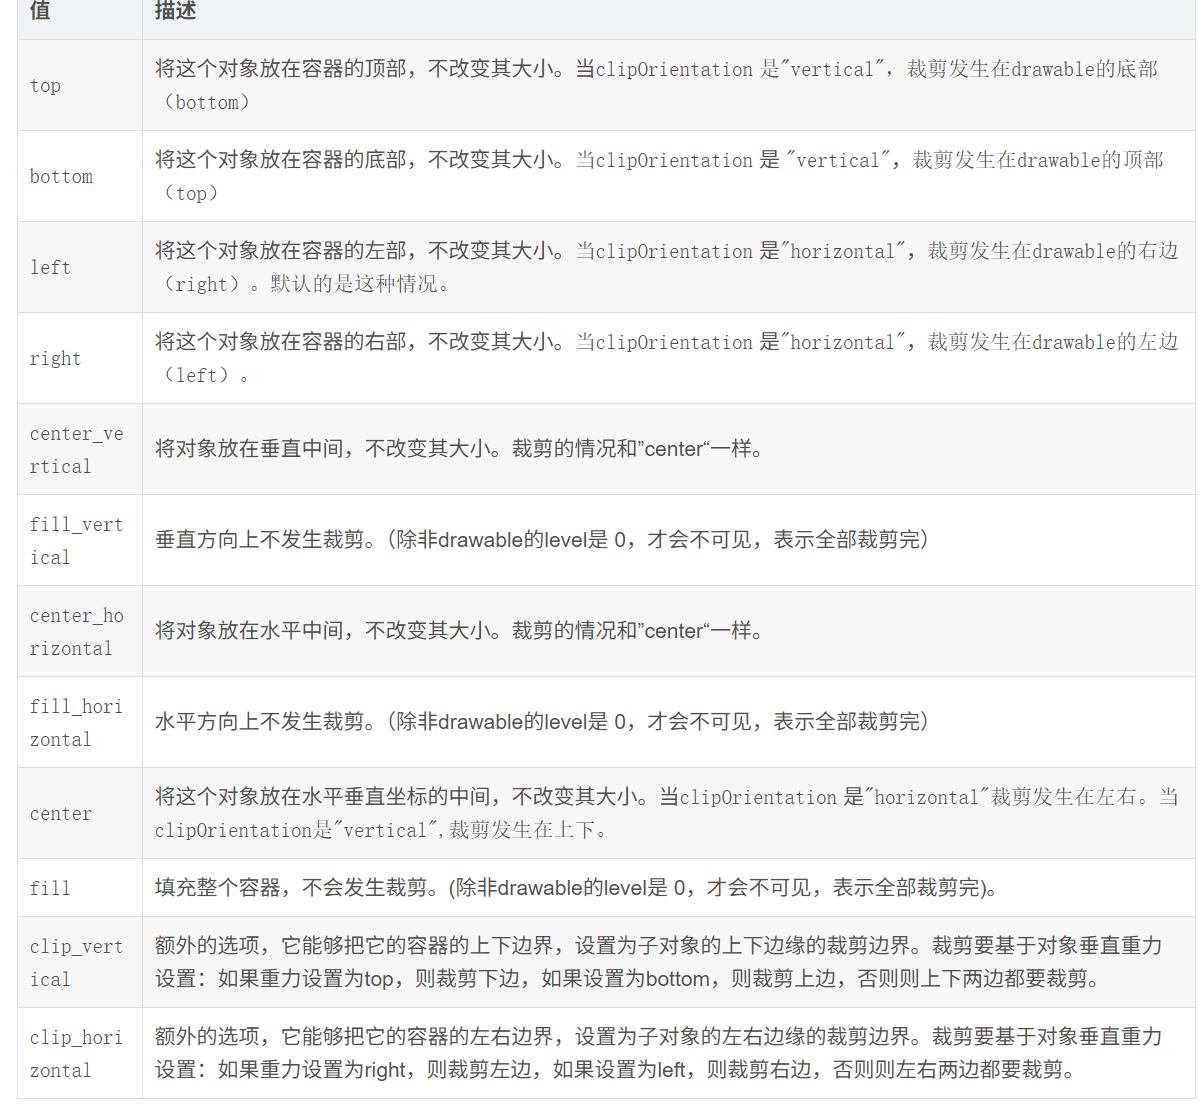1203x1112 pixels.
Task: Click the "bottom" value cell in first column
Action: coord(61,177)
